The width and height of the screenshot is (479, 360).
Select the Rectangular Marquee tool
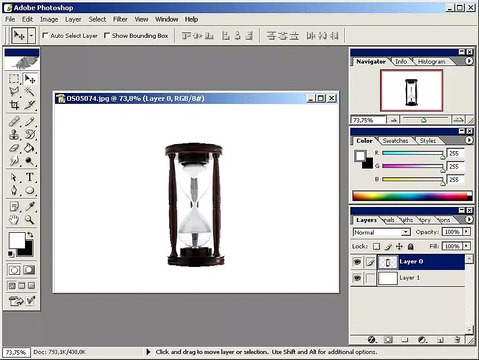(14, 79)
